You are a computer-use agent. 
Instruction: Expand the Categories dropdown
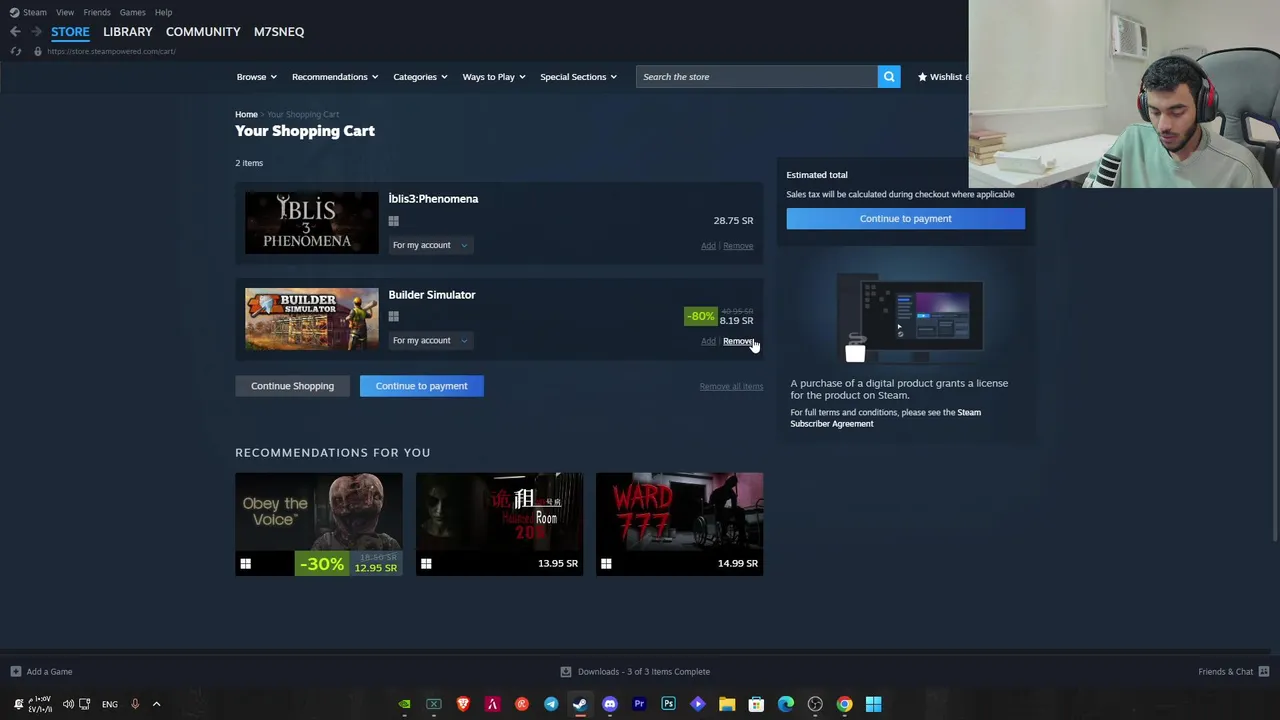(420, 77)
